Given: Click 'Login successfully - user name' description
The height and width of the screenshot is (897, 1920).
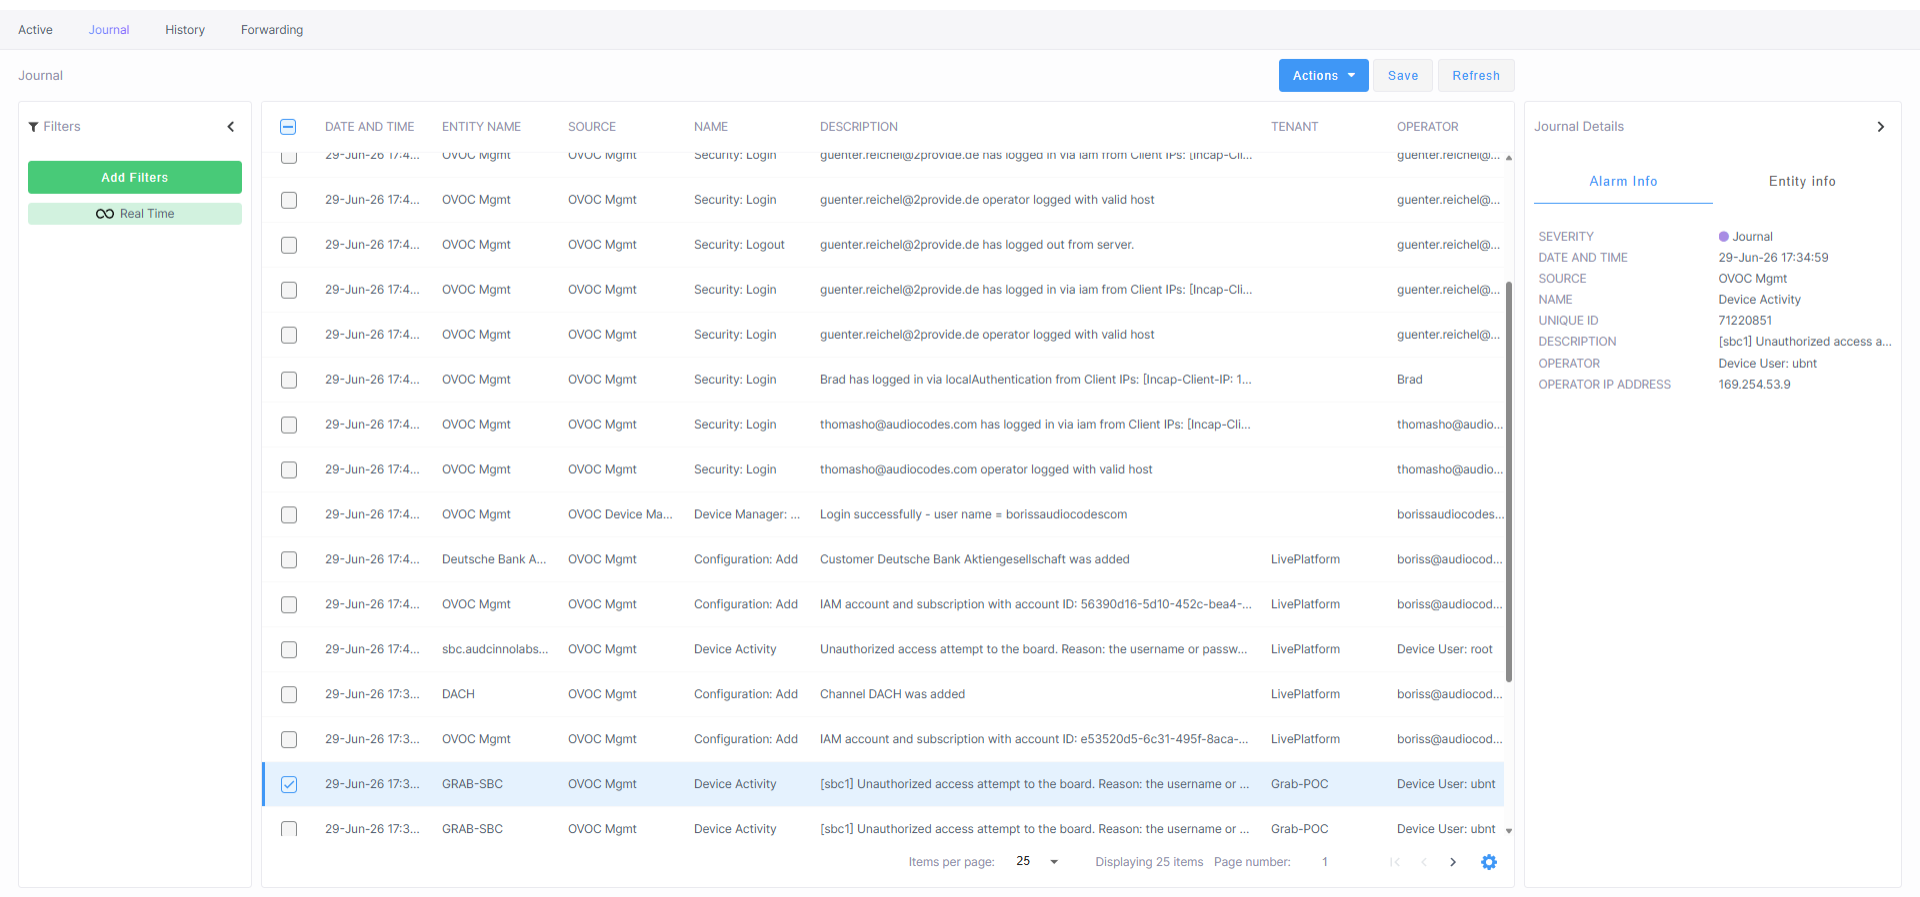Looking at the screenshot, I should [973, 515].
